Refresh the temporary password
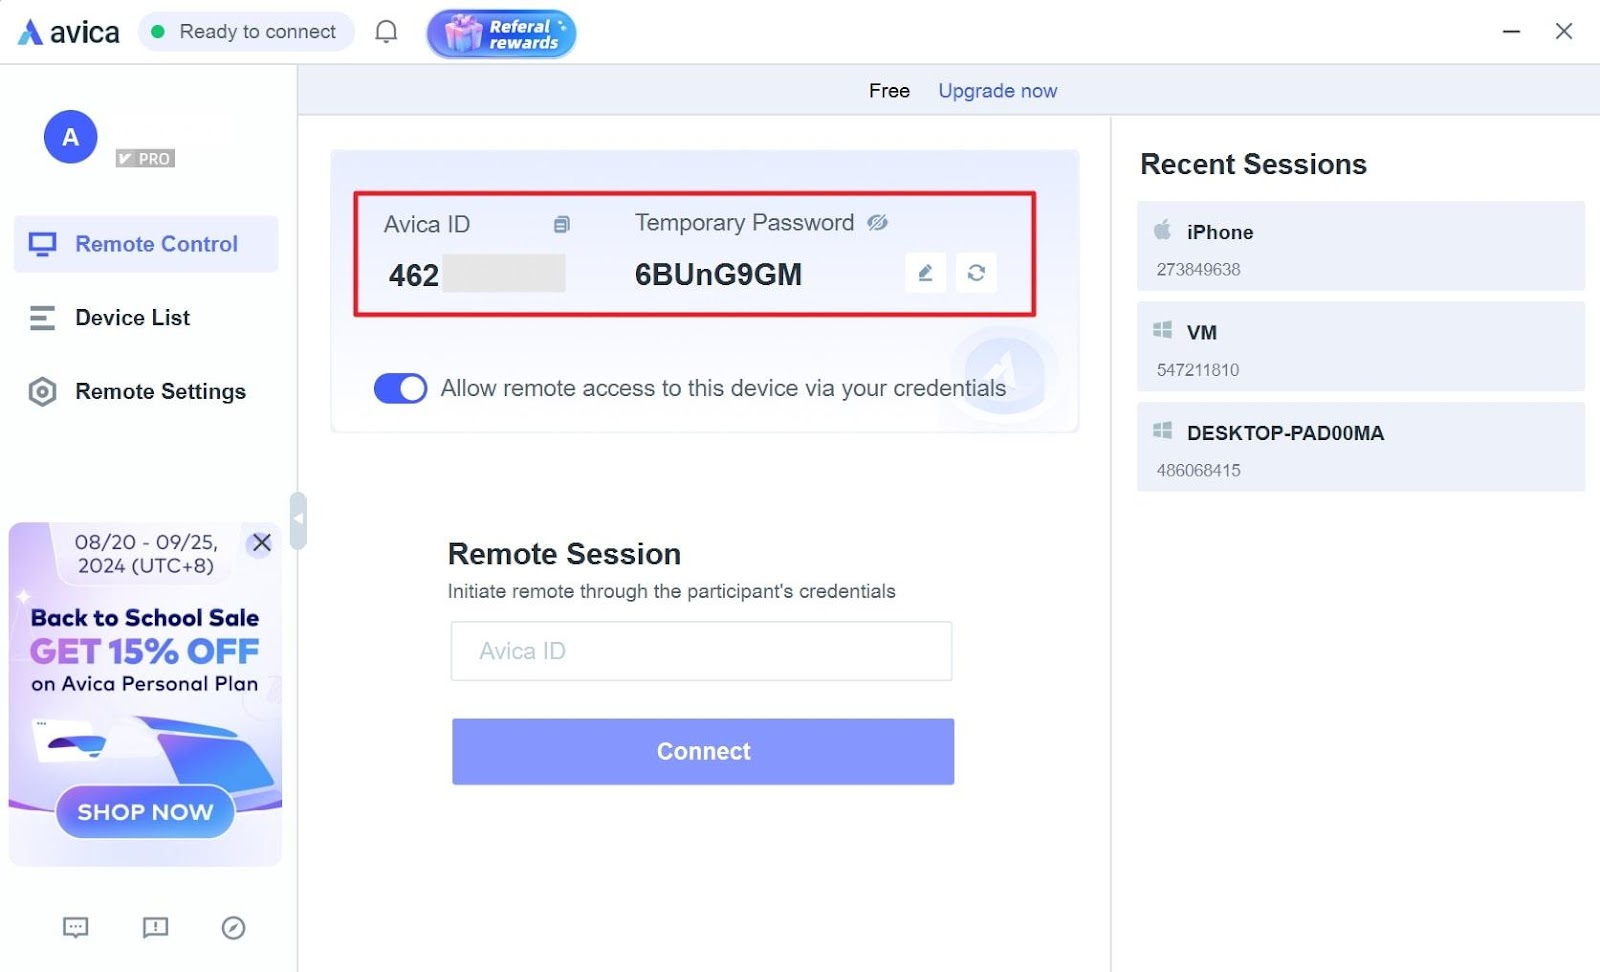 (976, 272)
